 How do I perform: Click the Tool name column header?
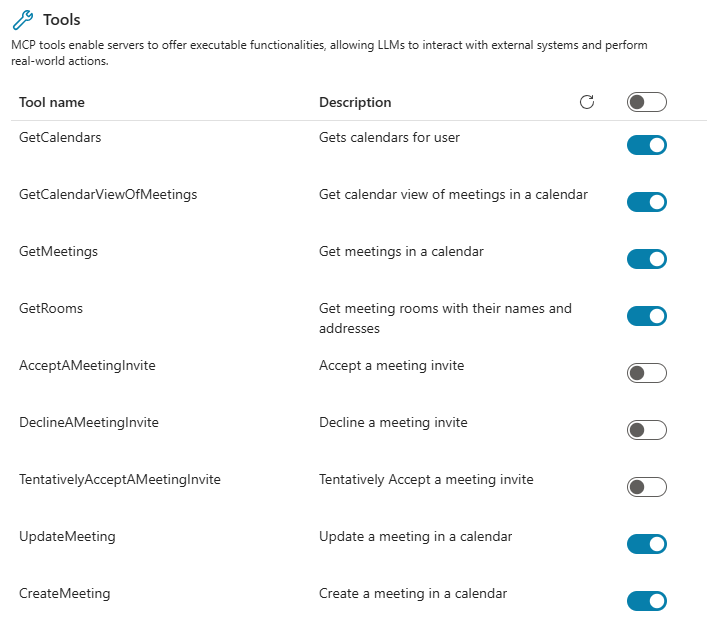[52, 102]
